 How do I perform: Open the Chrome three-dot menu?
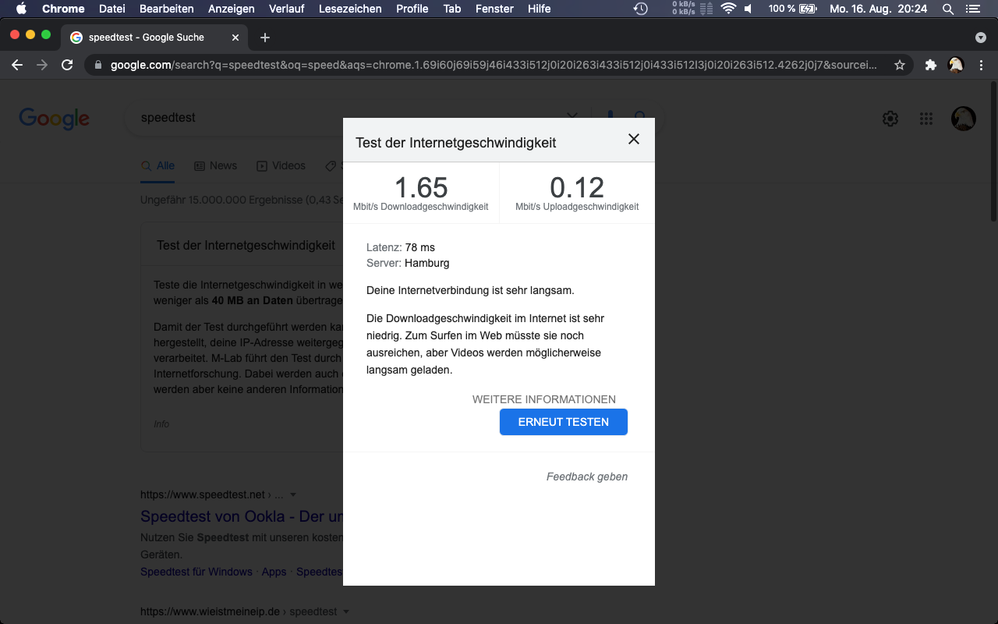(x=983, y=64)
